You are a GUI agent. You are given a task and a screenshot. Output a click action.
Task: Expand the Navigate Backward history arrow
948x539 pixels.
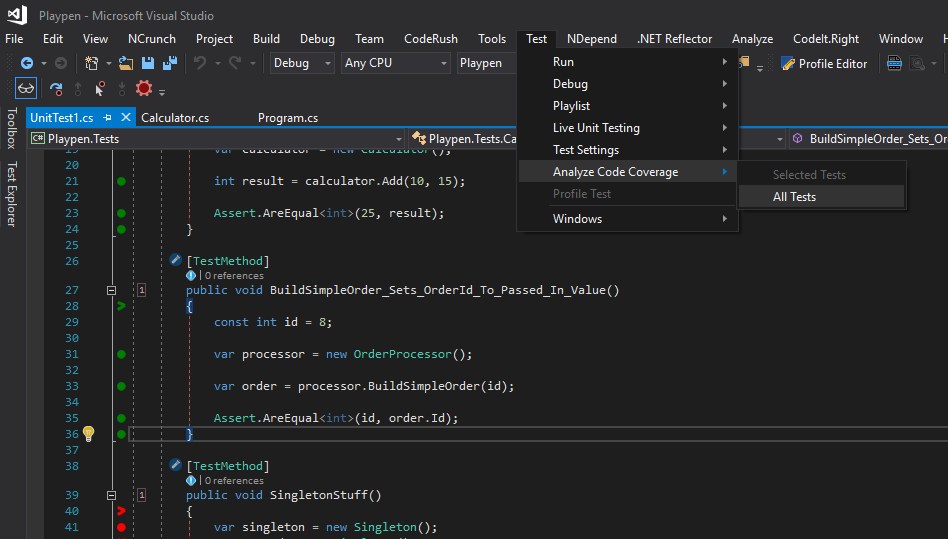tap(44, 63)
